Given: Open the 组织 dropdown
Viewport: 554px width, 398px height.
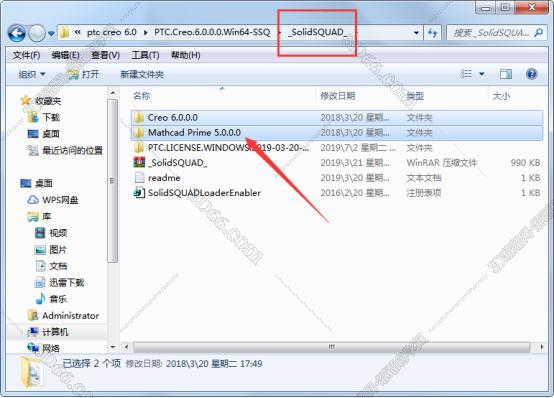Looking at the screenshot, I should pyautogui.click(x=32, y=74).
